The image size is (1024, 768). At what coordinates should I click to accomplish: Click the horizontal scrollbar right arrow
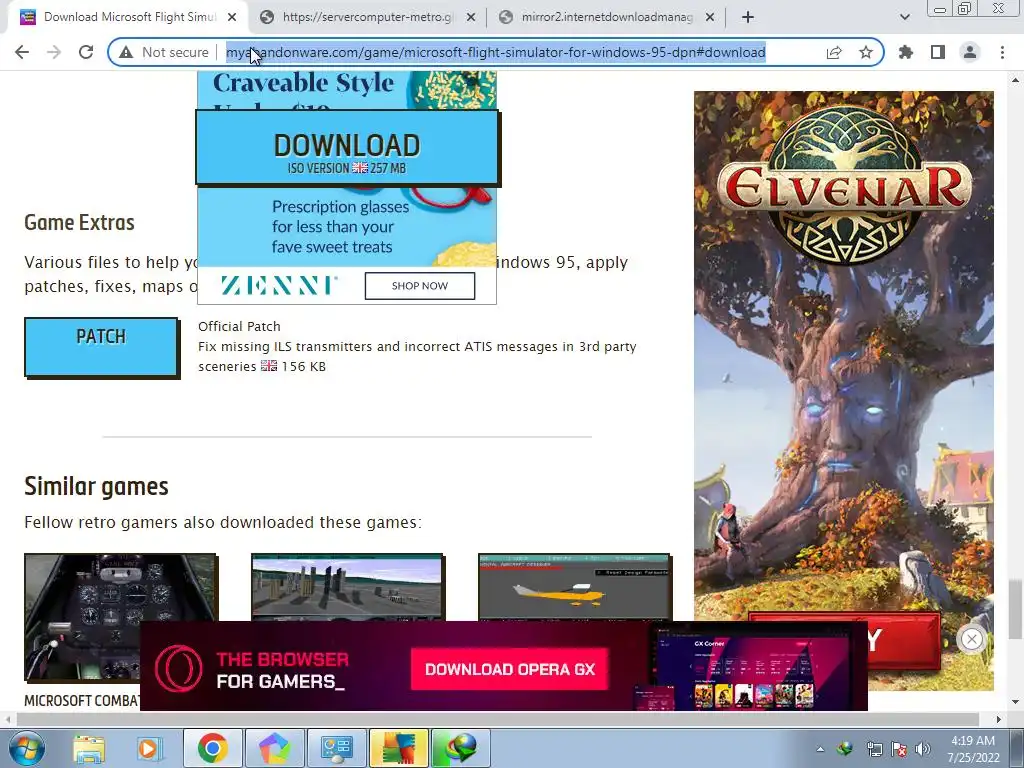(998, 719)
